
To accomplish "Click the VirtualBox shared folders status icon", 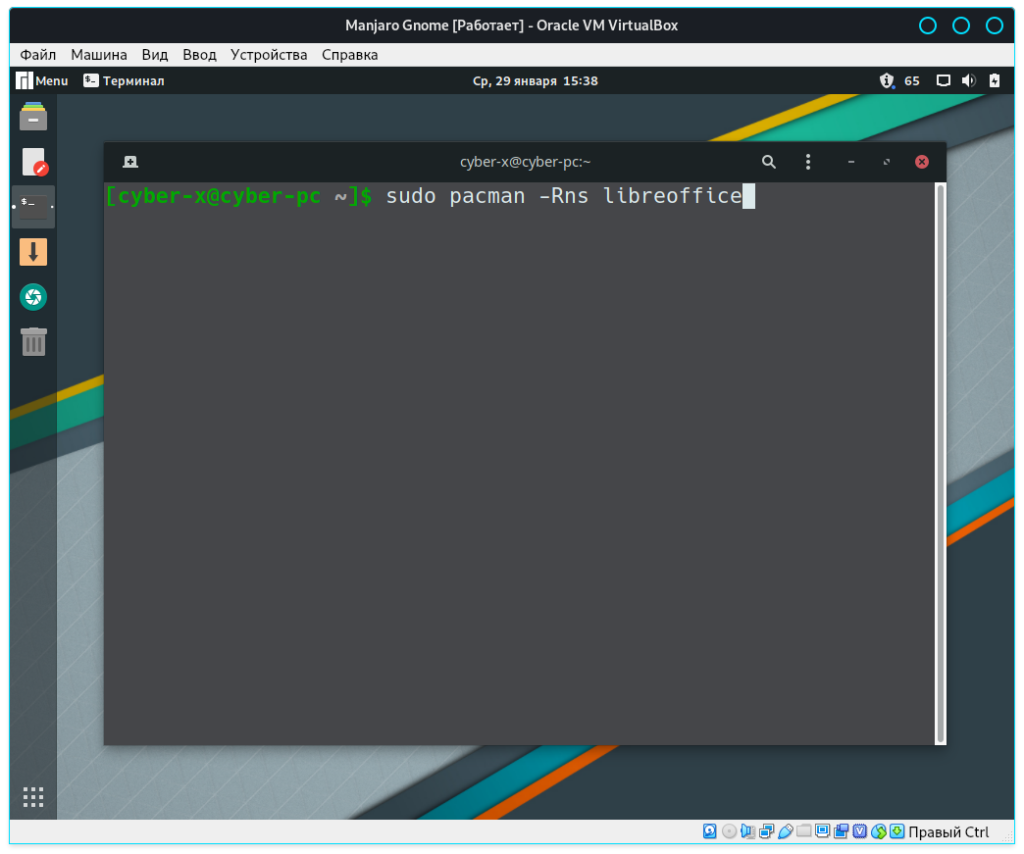I will [804, 831].
